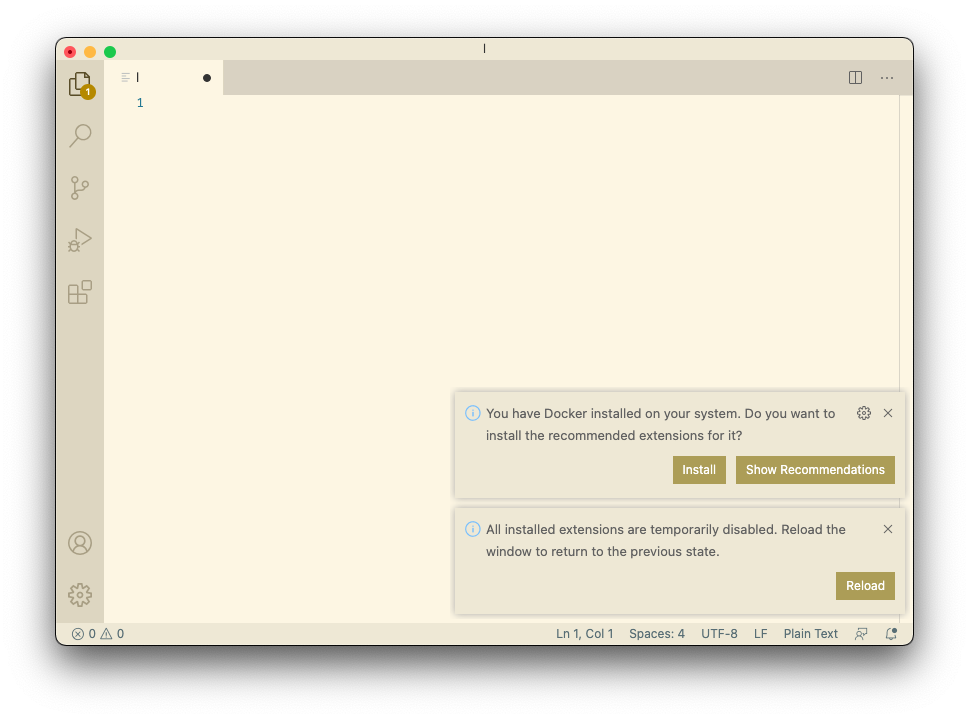Screen dimensions: 969x719
Task: Show Recommendations for Docker
Action: click(x=814, y=469)
